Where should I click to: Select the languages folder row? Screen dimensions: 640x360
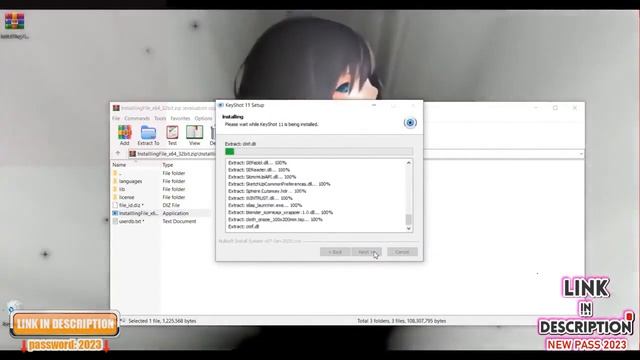(161, 181)
